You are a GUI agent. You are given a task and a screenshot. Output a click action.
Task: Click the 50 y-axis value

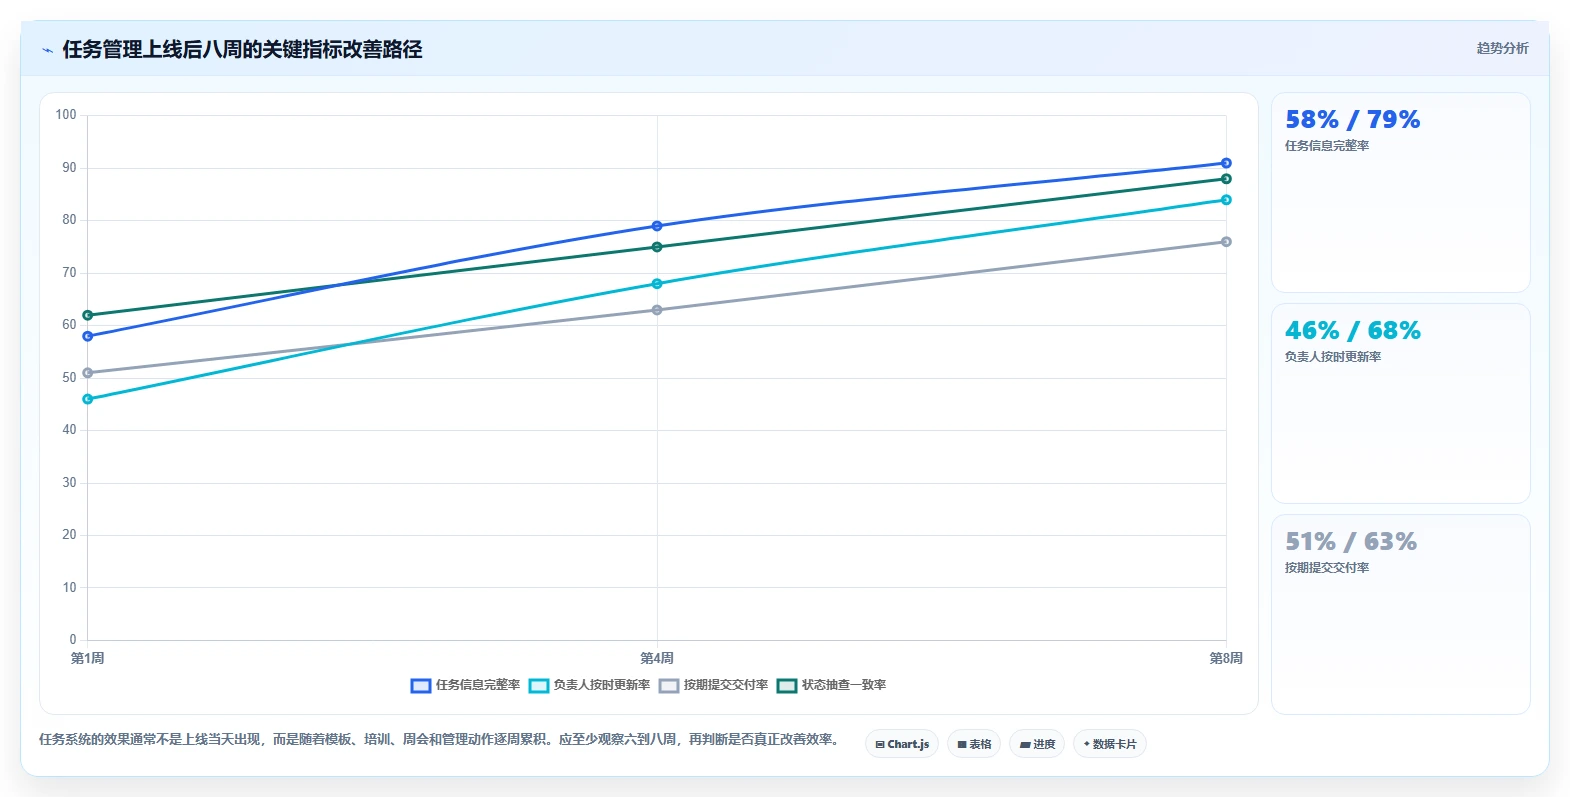(69, 378)
